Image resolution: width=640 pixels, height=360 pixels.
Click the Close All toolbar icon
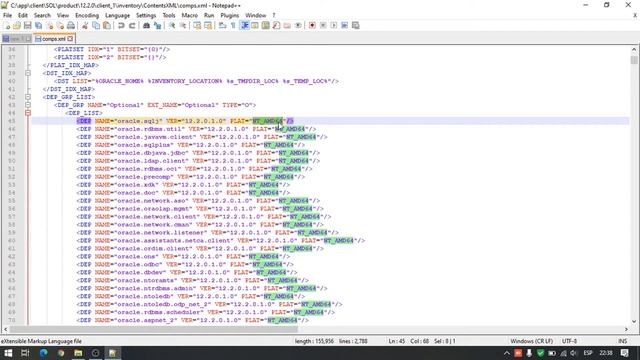(x=60, y=25)
